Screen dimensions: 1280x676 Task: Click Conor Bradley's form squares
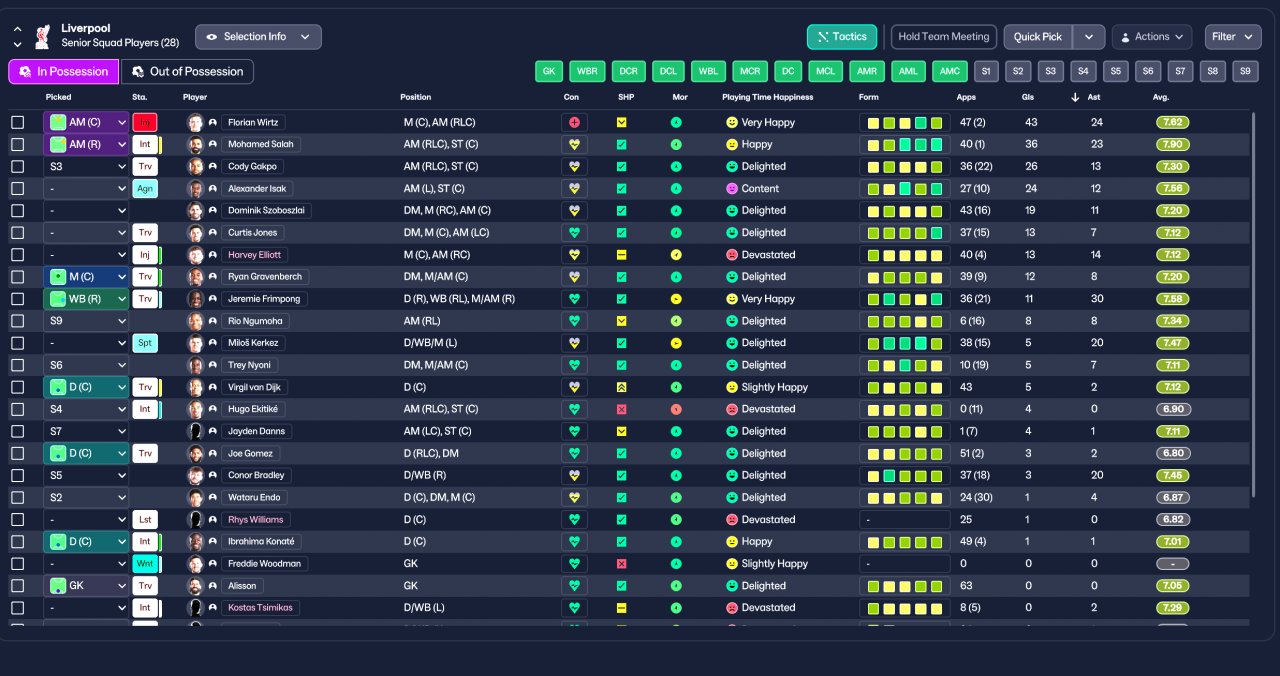click(x=904, y=475)
